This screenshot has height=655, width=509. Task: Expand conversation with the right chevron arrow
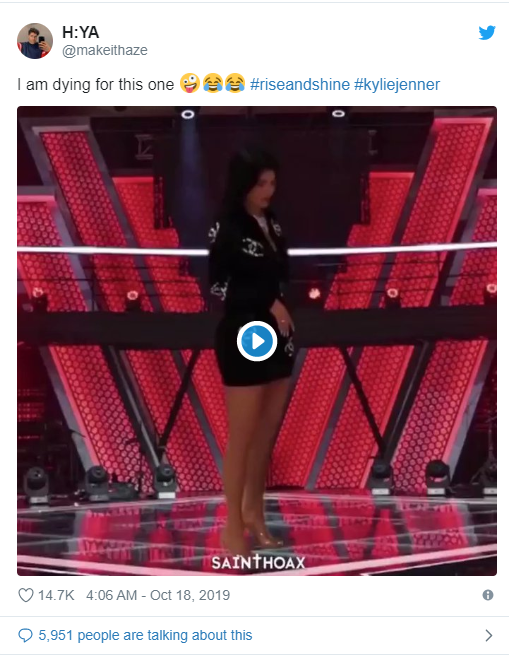point(489,635)
